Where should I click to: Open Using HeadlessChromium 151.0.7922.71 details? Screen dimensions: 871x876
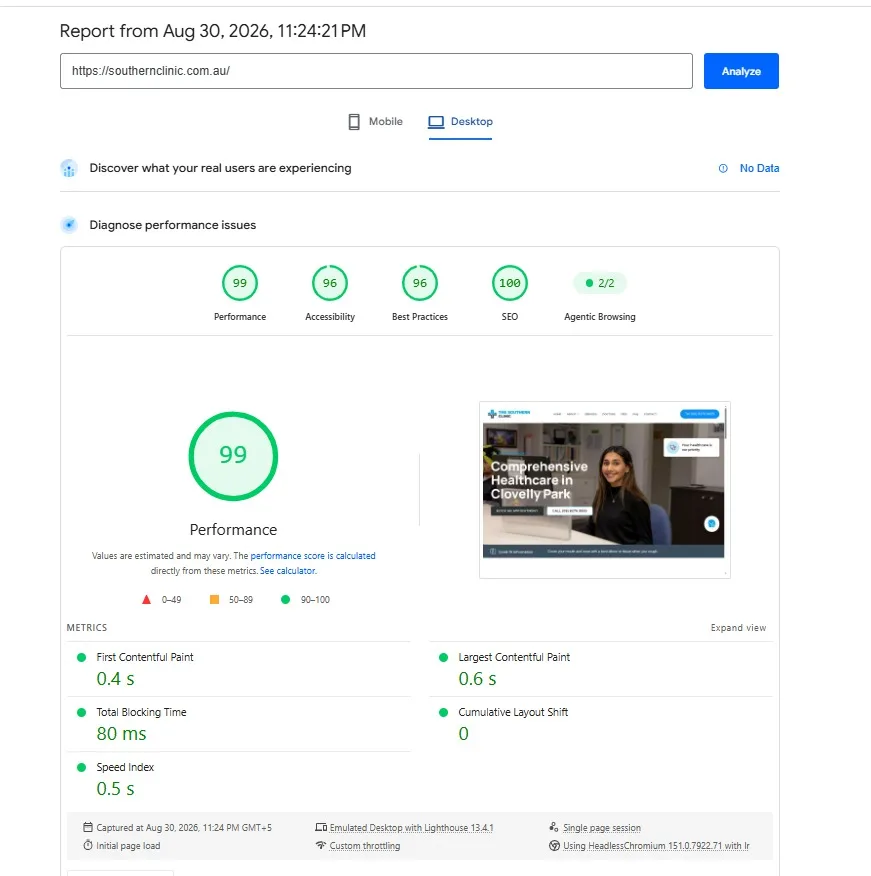pos(656,846)
